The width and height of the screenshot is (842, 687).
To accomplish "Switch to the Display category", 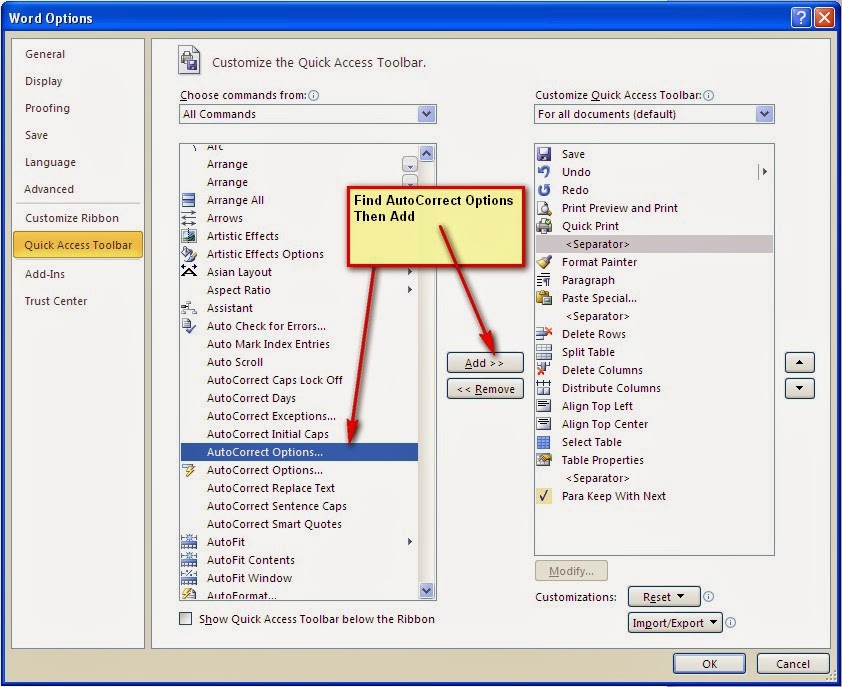I will tap(43, 81).
